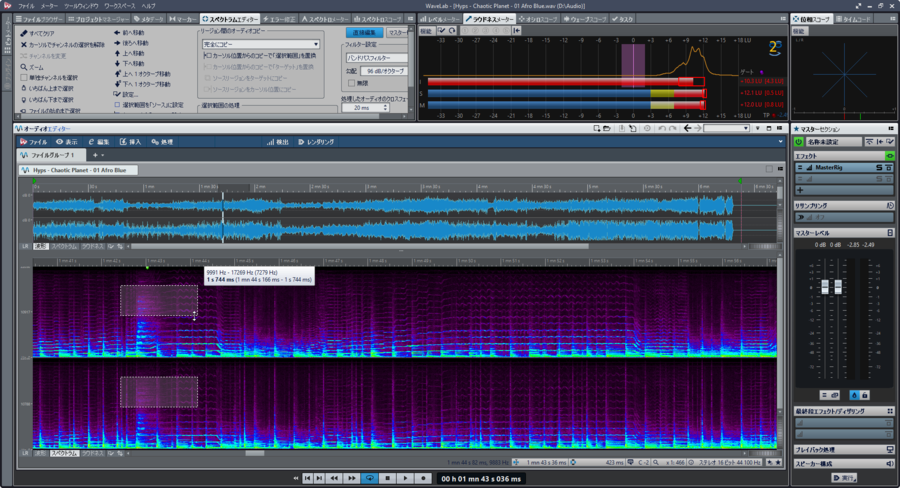Switch to the エラー修正 tab
This screenshot has height=488, width=900.
[279, 19]
